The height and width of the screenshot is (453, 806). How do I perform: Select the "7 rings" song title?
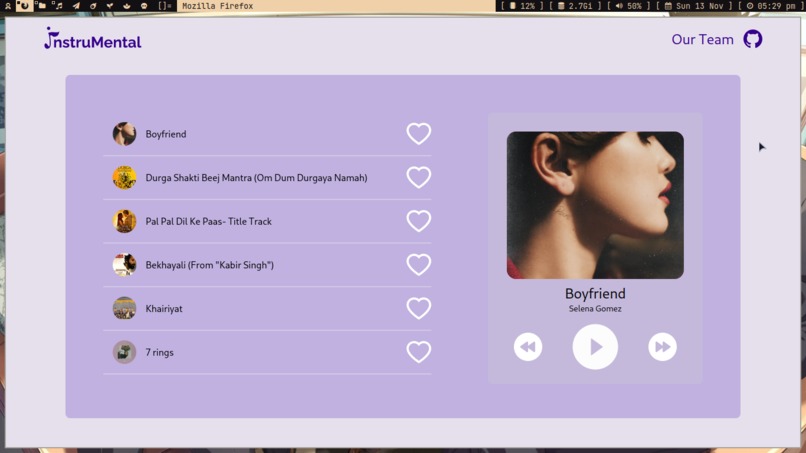(159, 353)
